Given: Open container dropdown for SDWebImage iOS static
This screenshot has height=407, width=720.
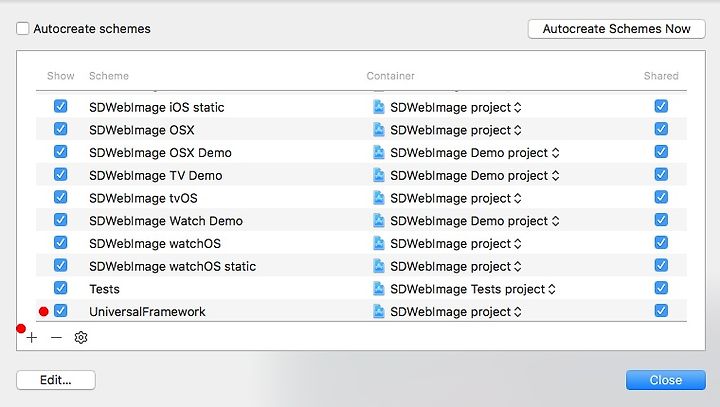Looking at the screenshot, I should [x=518, y=107].
